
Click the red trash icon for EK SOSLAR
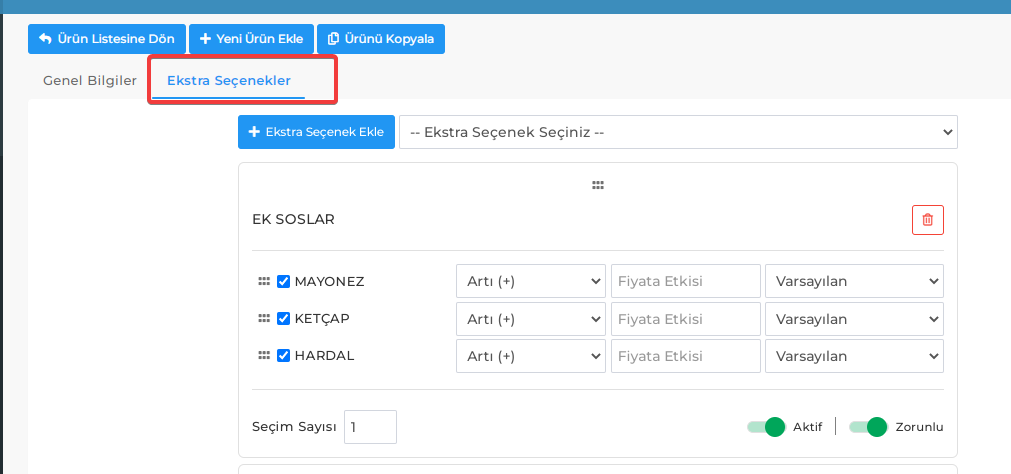pyautogui.click(x=928, y=220)
